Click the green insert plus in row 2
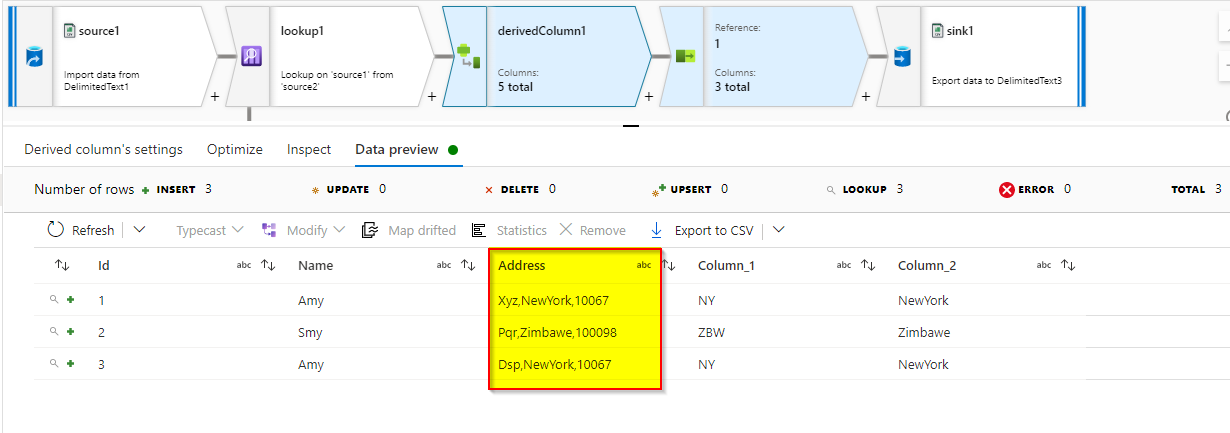The image size is (1230, 433). coord(71,332)
